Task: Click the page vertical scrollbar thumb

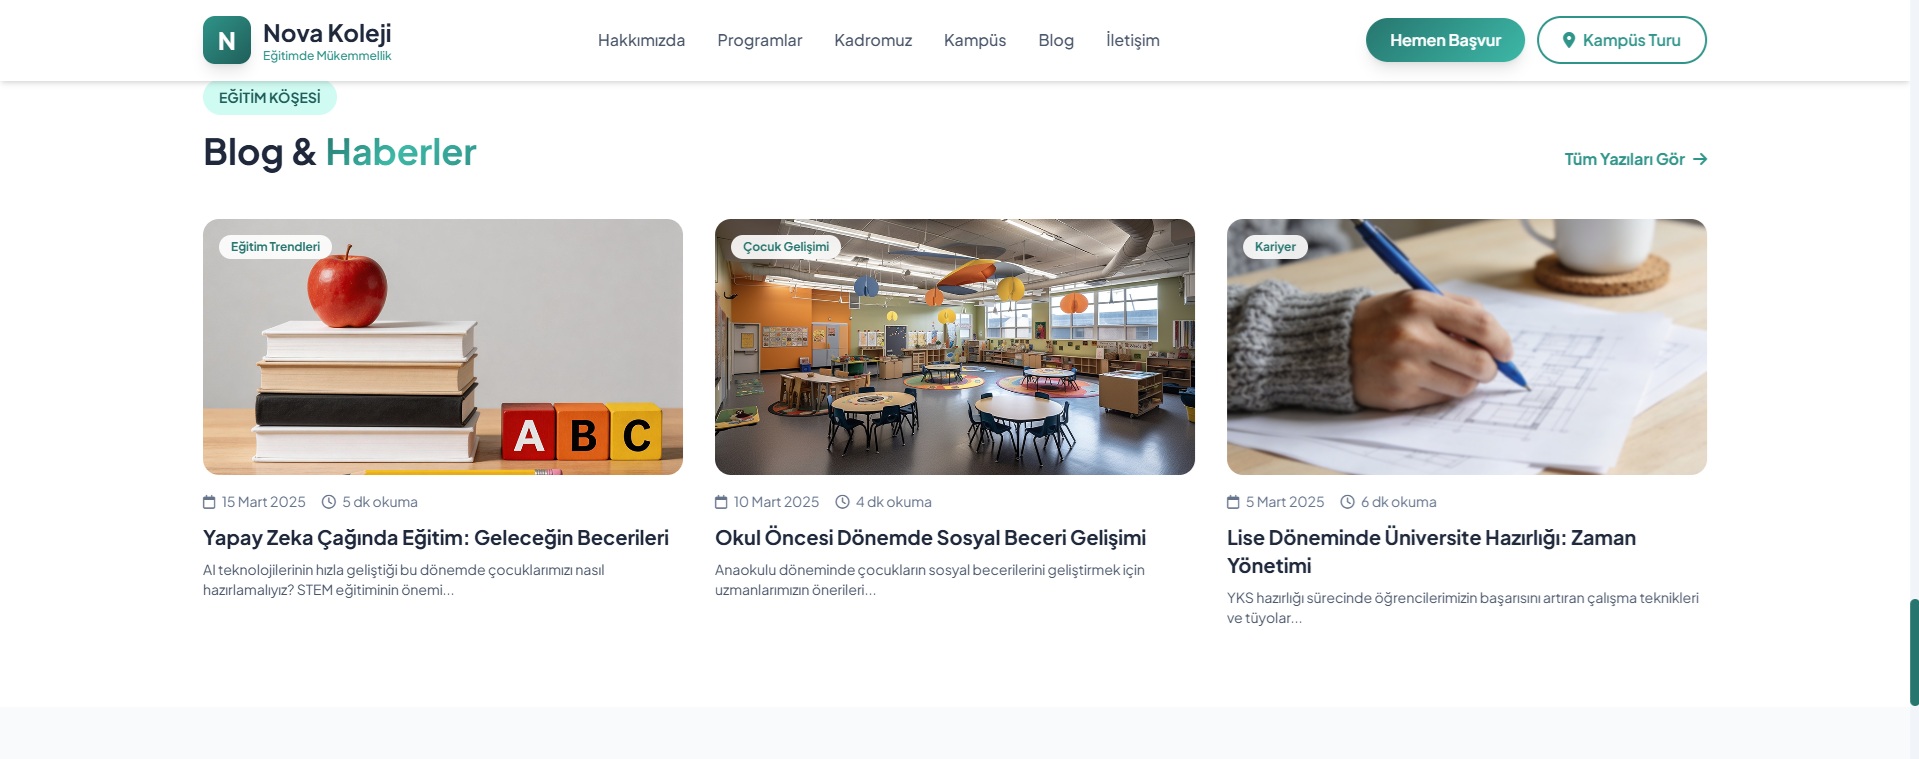Action: click(1914, 652)
